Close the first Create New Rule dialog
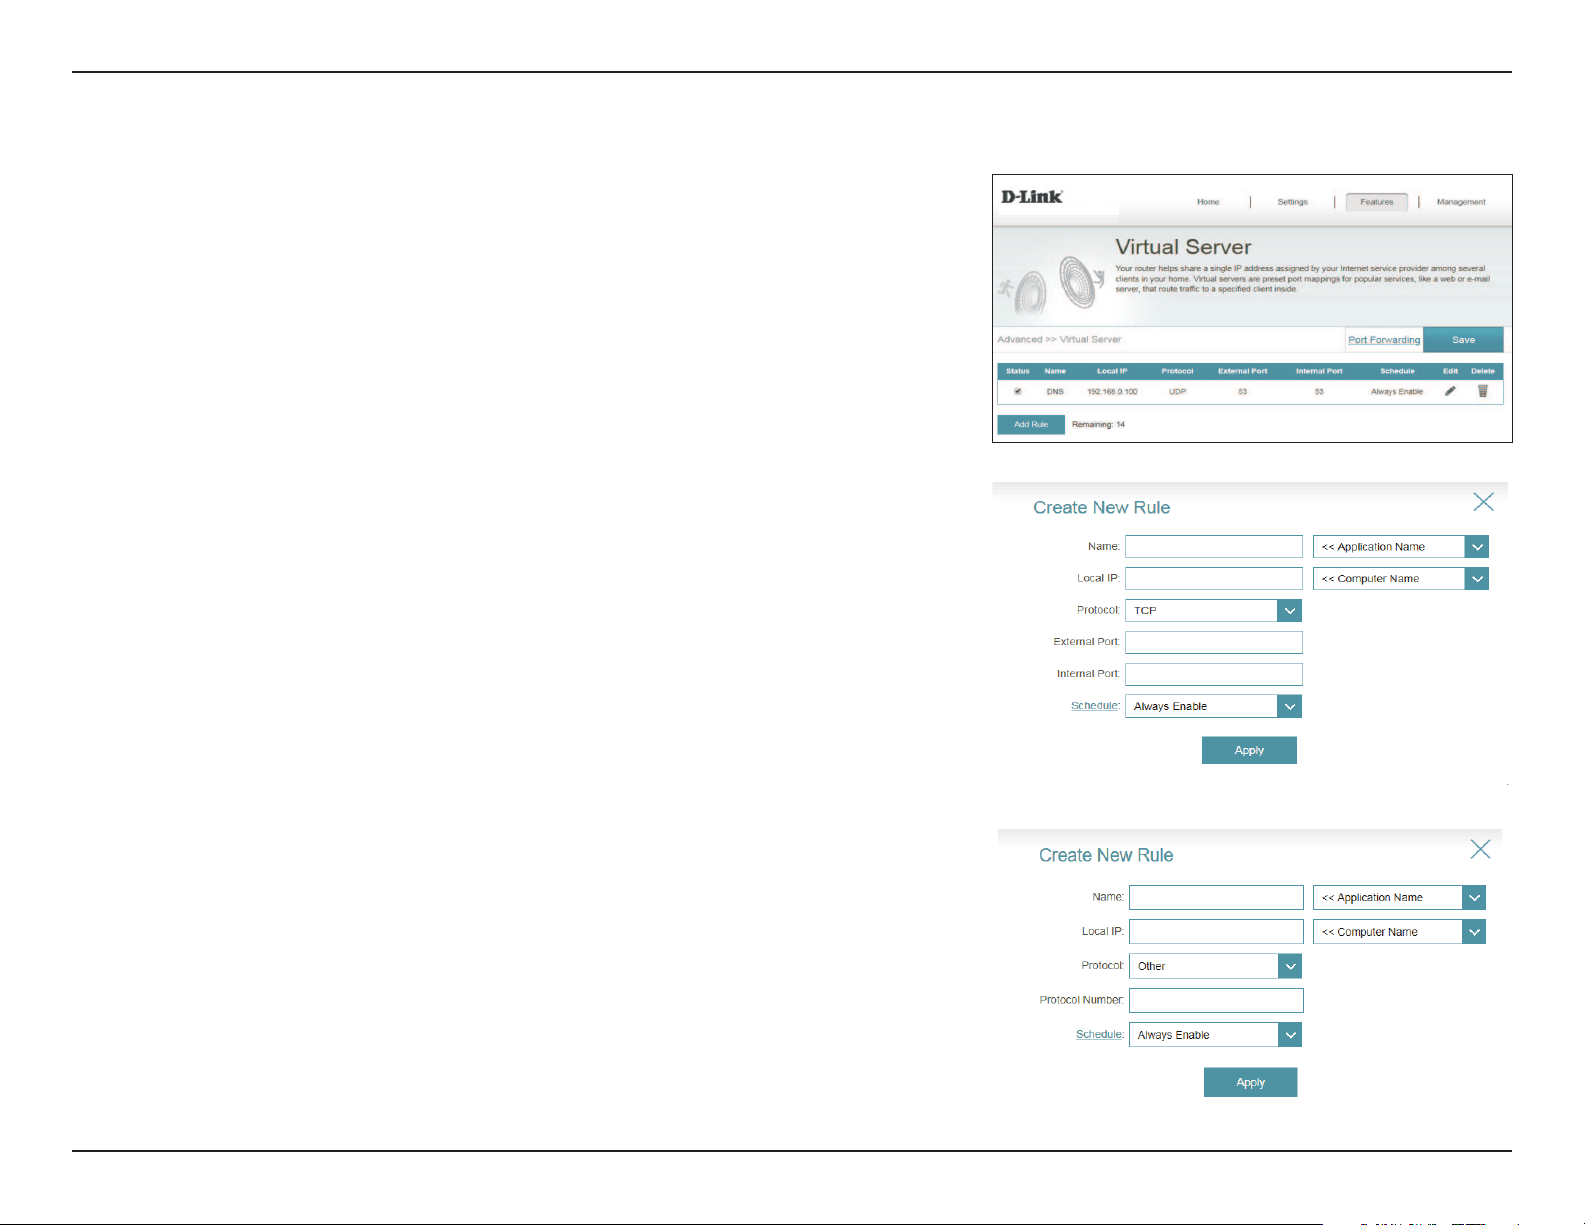 (1483, 502)
